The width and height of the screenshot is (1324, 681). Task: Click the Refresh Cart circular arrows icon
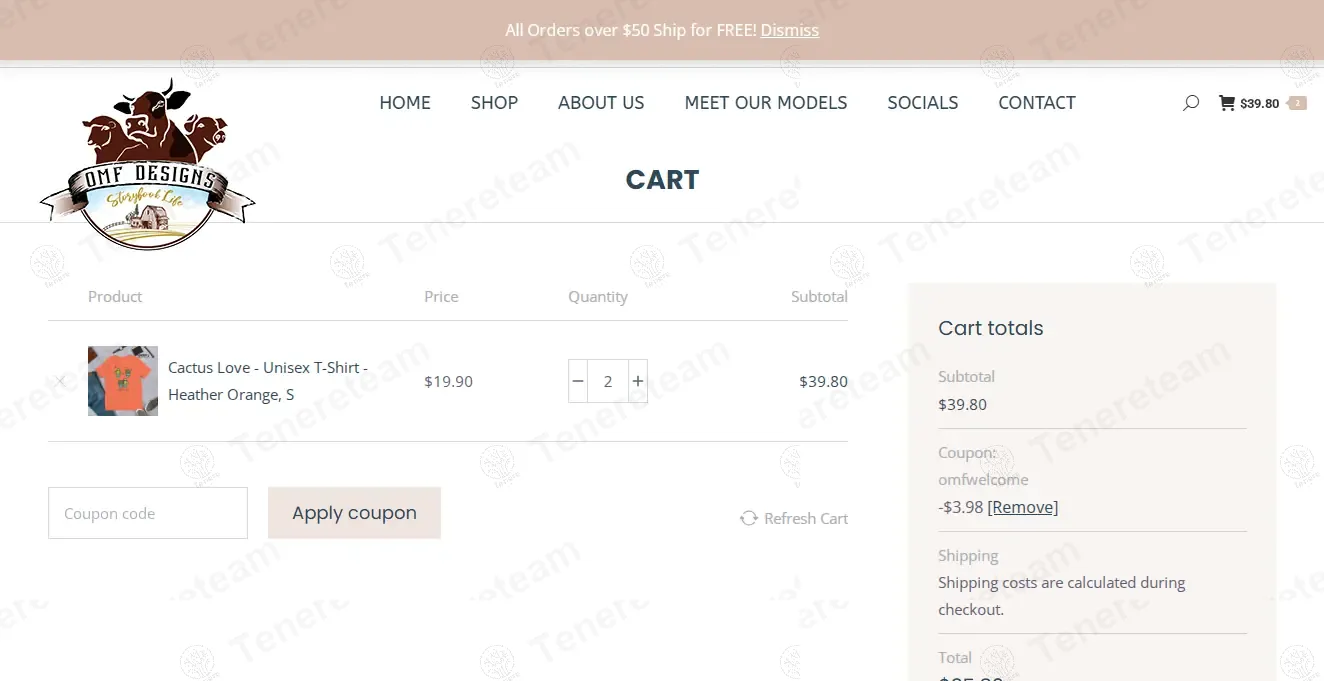pyautogui.click(x=749, y=518)
